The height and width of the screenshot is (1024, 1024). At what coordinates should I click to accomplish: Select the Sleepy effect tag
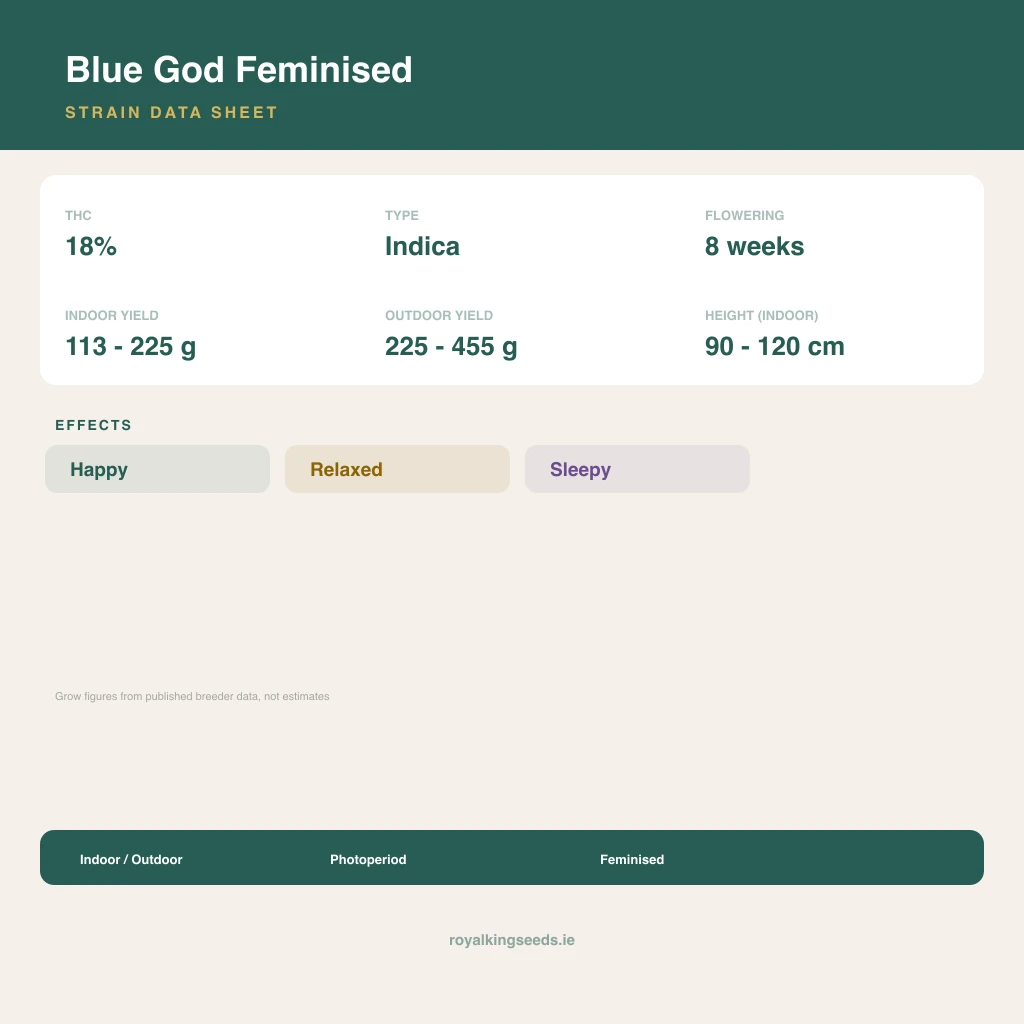coord(637,469)
